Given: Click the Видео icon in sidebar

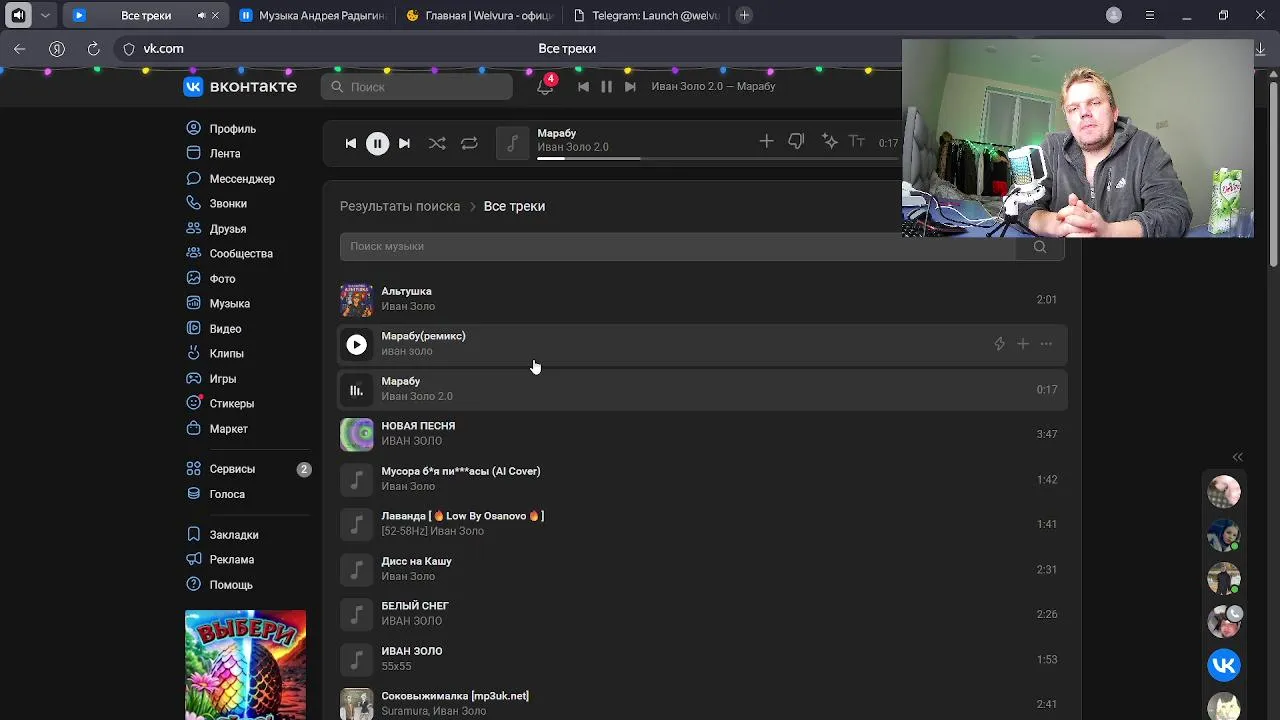Looking at the screenshot, I should (x=194, y=328).
